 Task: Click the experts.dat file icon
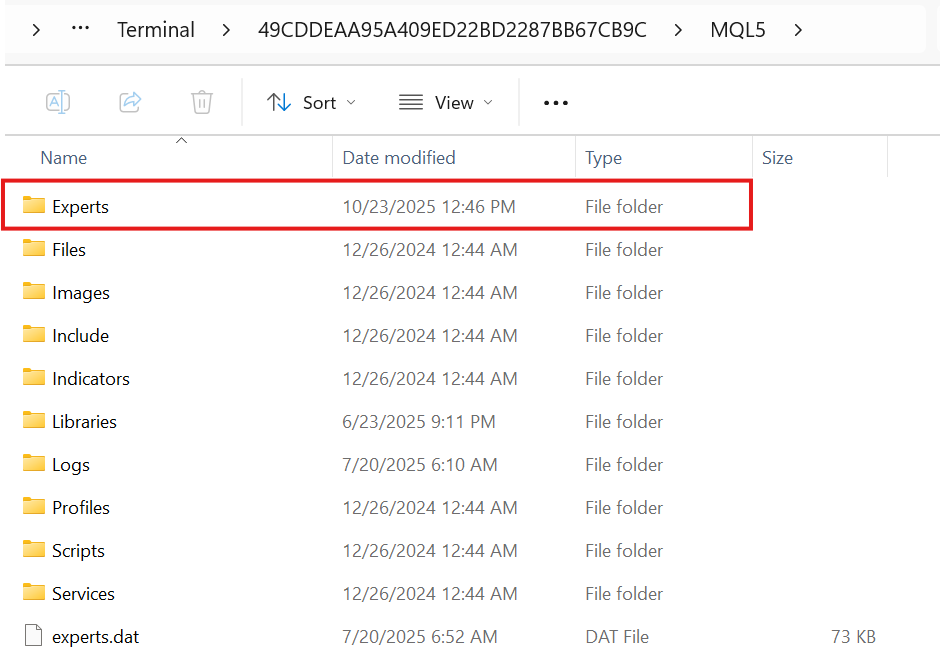click(x=31, y=636)
